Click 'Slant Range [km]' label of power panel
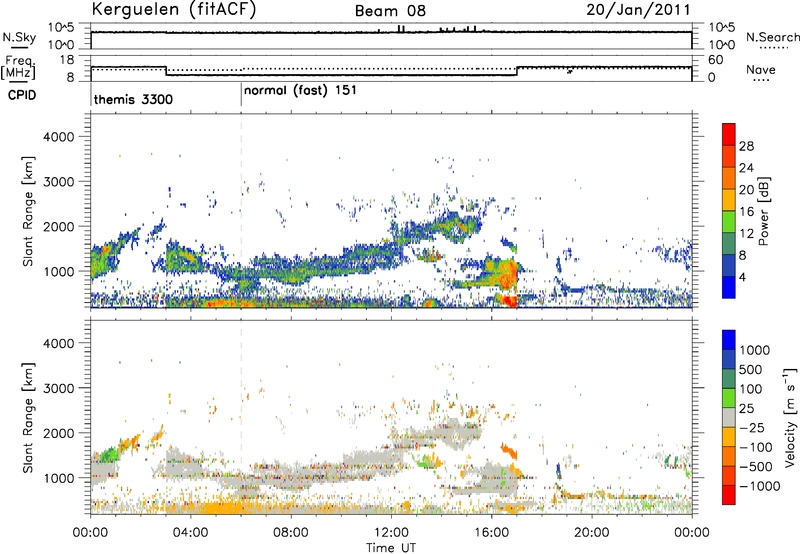Screen dimensions: 800x554 28,211
